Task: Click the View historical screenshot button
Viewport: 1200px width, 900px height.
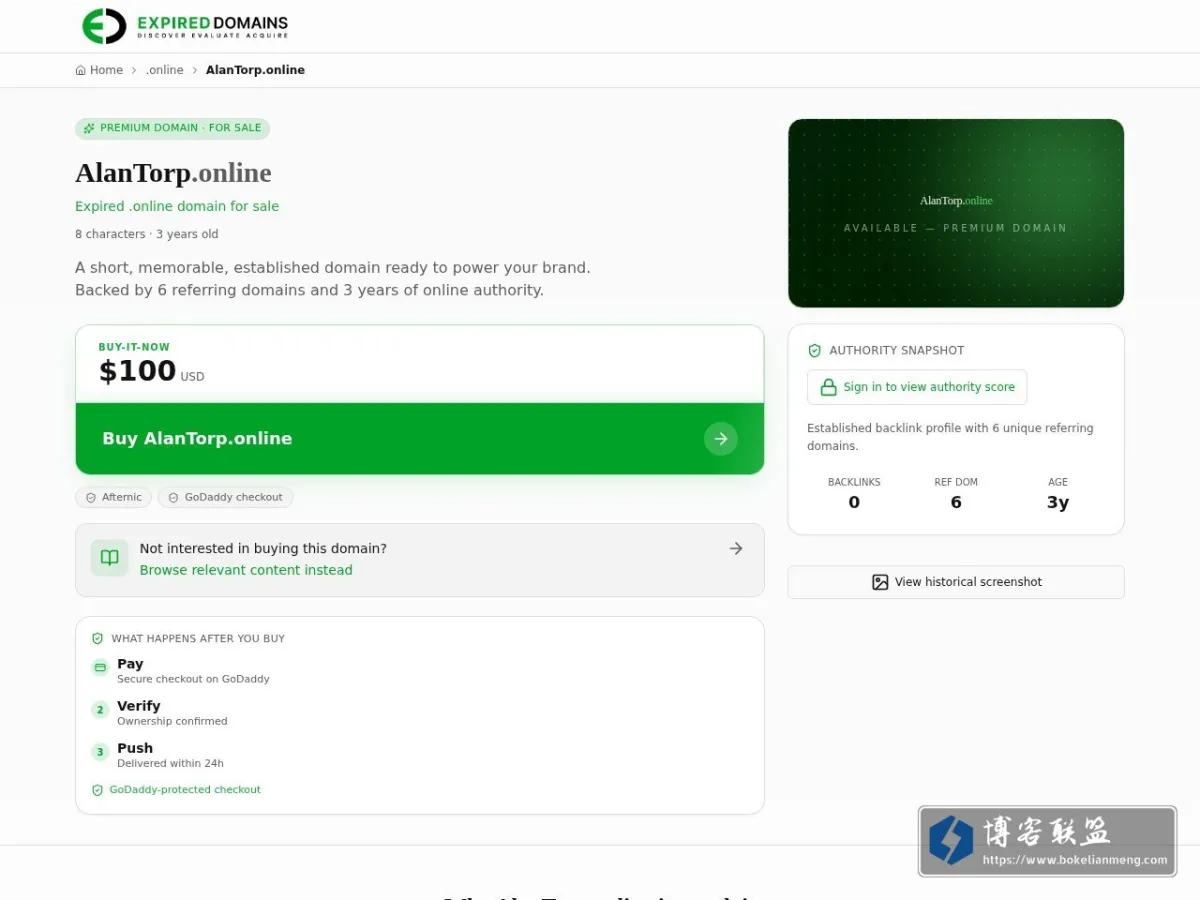Action: tap(956, 582)
